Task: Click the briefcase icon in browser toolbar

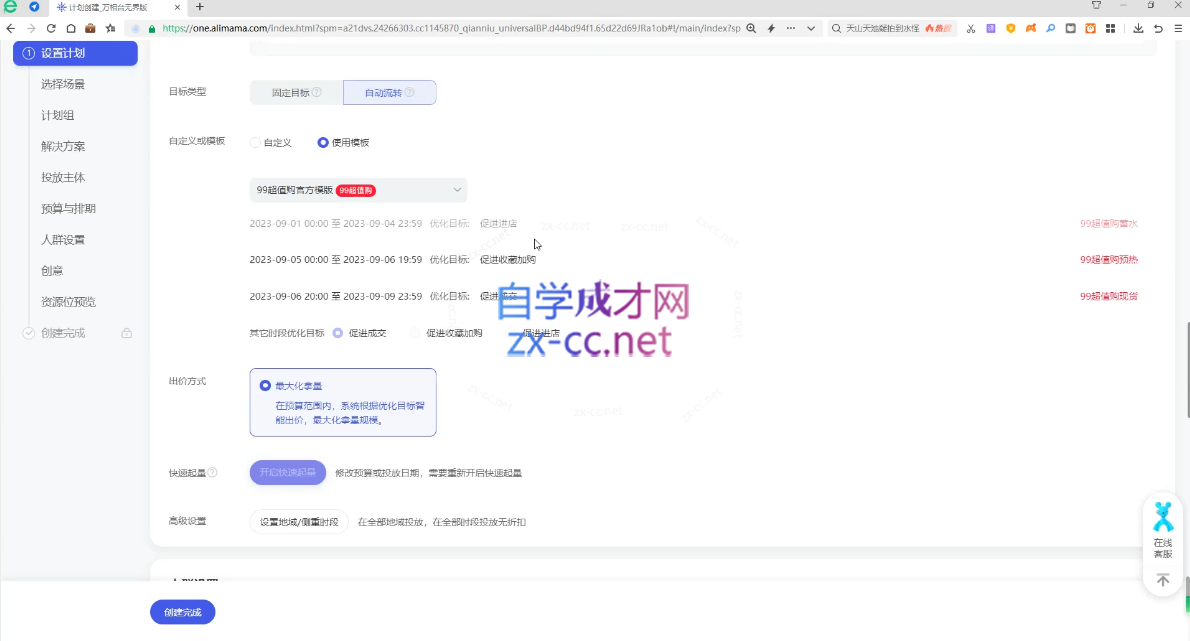Action: click(90, 28)
